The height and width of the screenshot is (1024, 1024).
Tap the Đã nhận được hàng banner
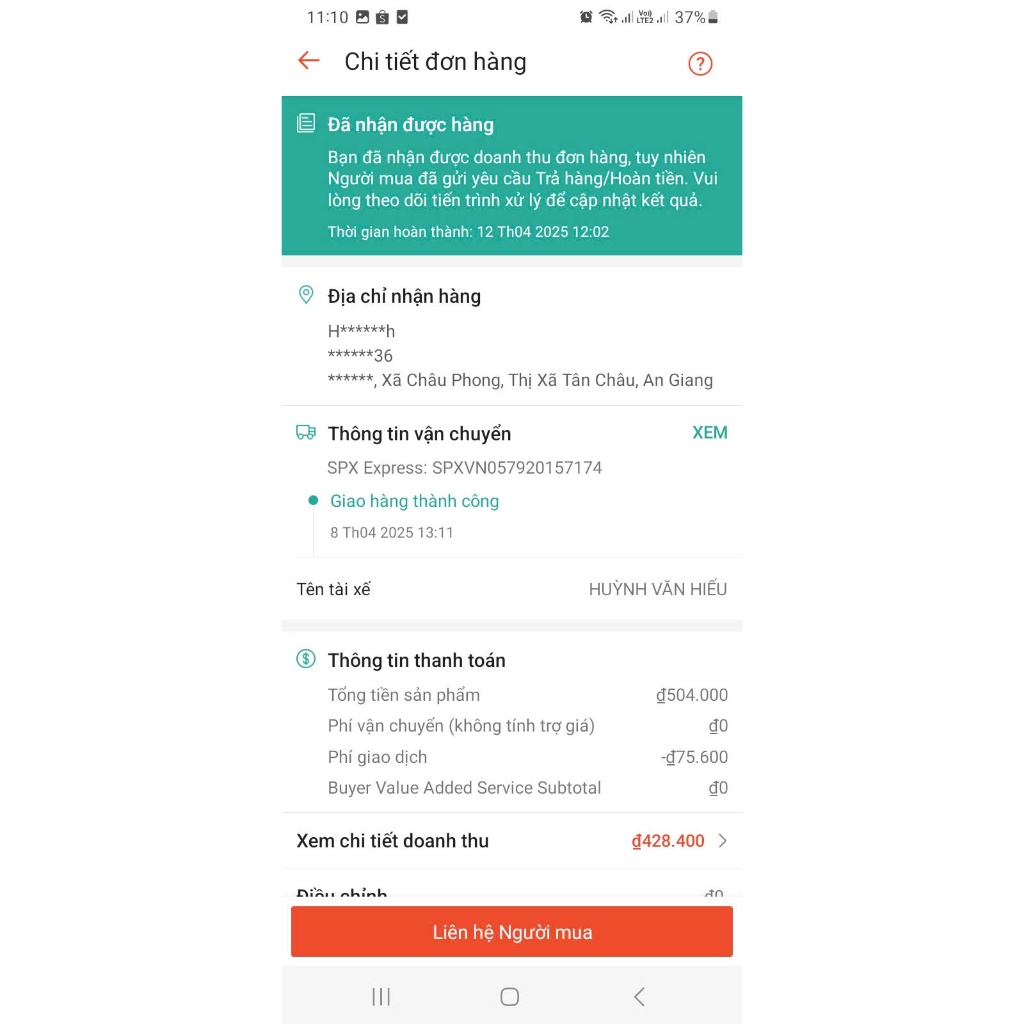[x=511, y=175]
